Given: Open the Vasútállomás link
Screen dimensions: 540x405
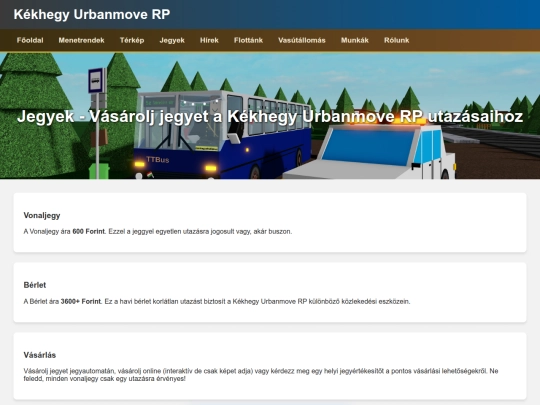Looking at the screenshot, I should pyautogui.click(x=302, y=40).
